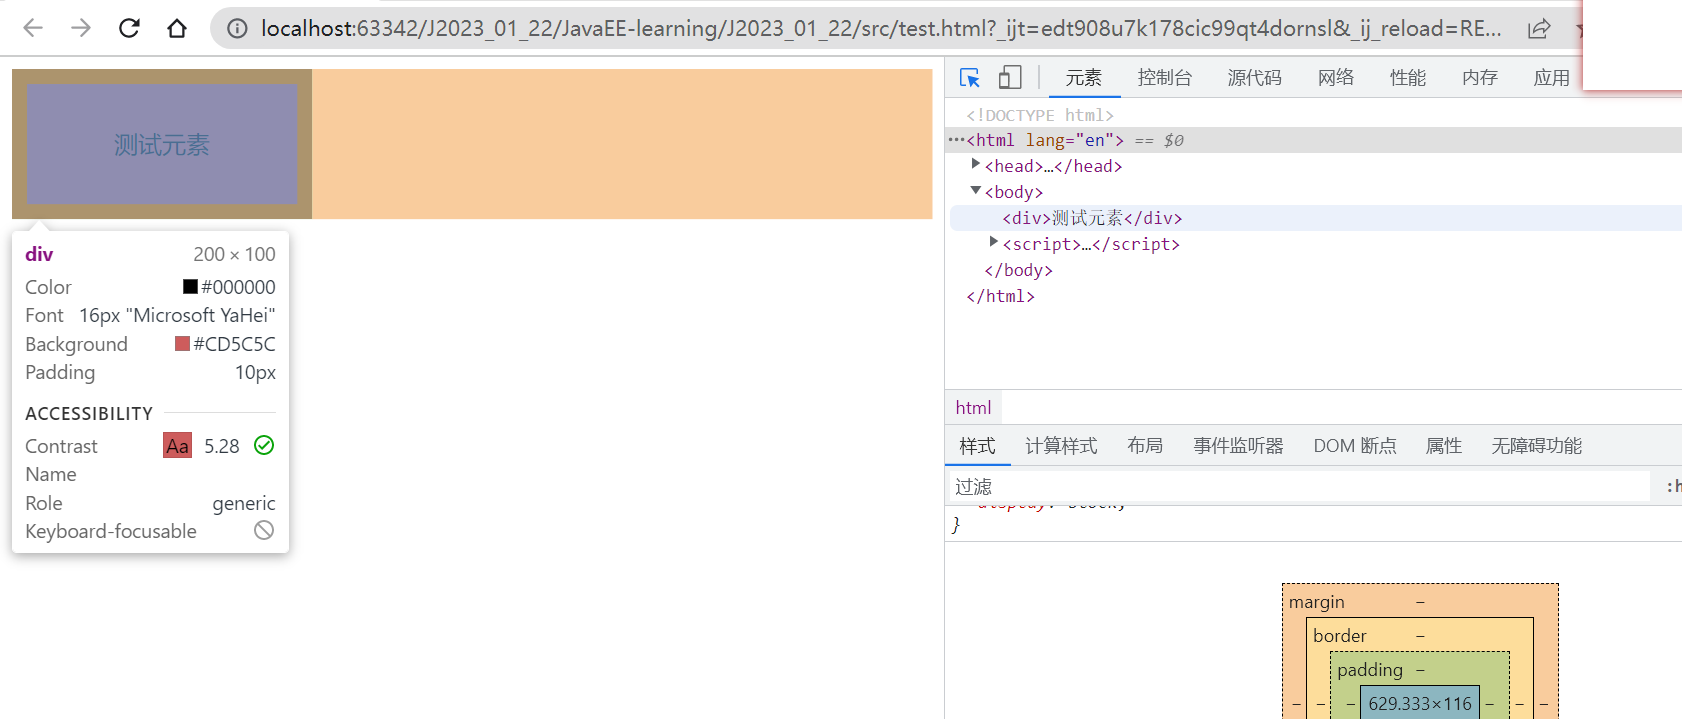
Task: Open the 属性 (Properties) sub-tab
Action: pyautogui.click(x=1444, y=446)
